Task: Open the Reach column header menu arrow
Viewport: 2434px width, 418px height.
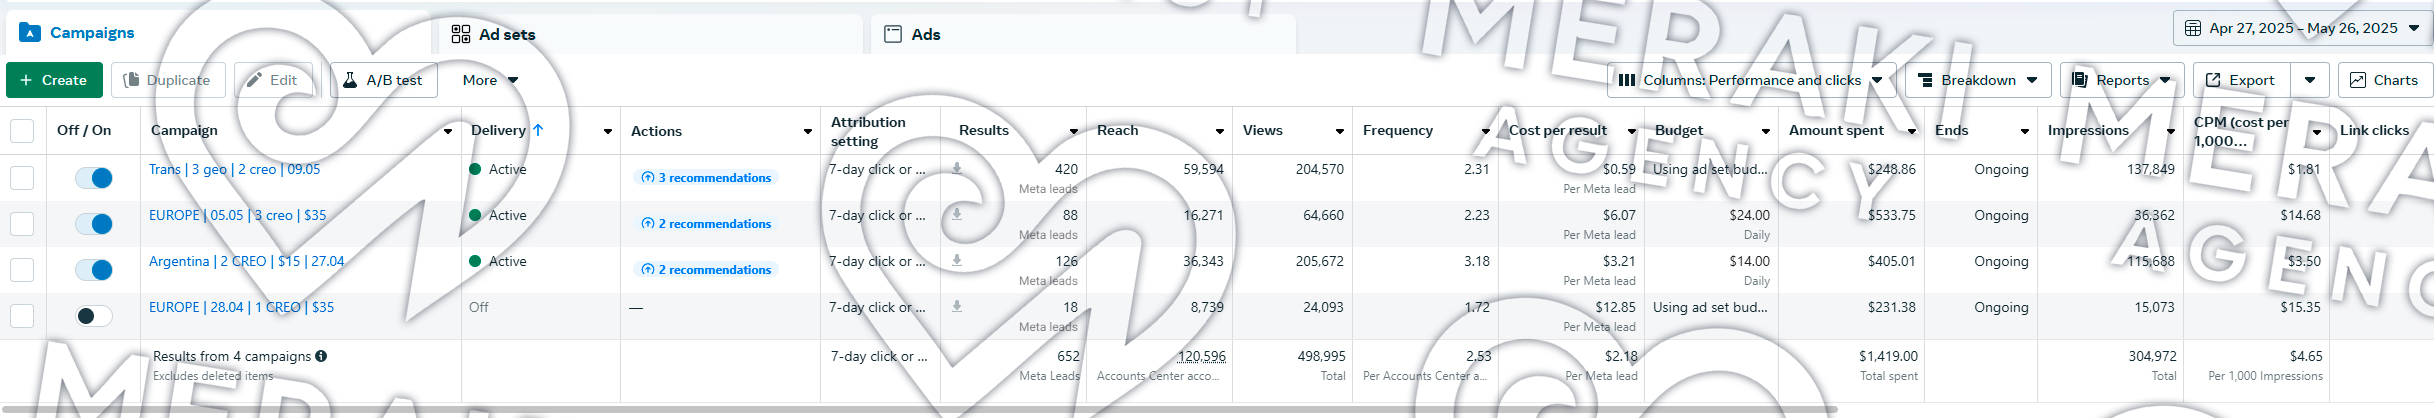Action: (1220, 131)
